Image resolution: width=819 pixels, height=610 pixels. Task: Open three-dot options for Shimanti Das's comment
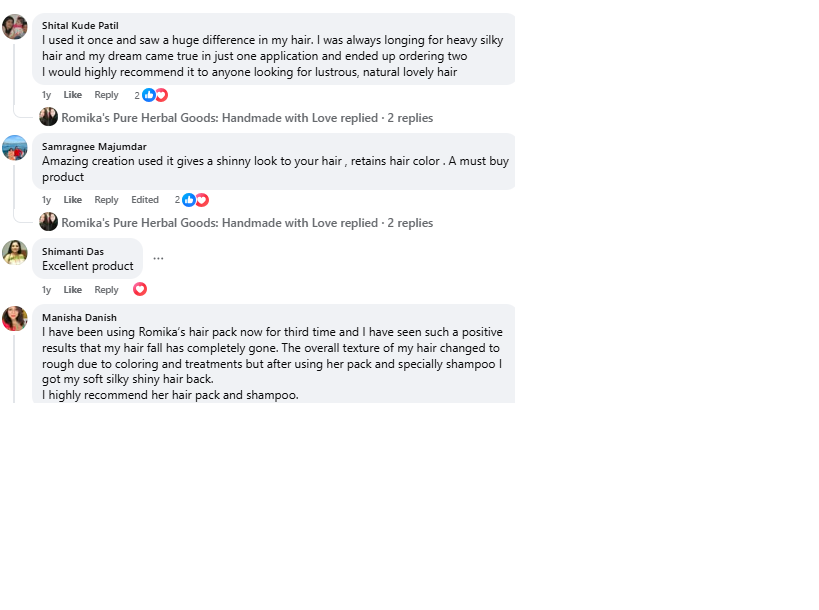158,258
